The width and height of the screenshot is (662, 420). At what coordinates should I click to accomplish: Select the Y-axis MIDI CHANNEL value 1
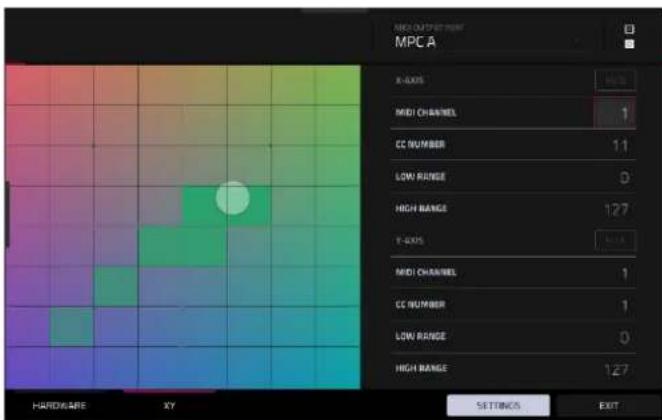click(x=625, y=274)
